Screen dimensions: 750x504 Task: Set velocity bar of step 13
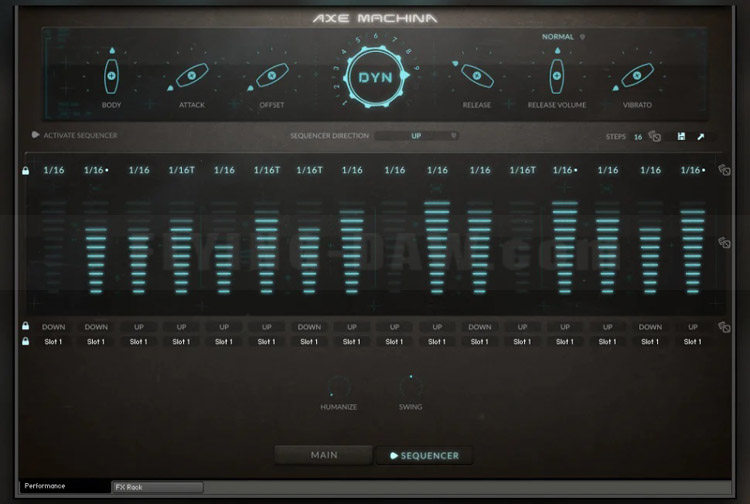(565, 247)
